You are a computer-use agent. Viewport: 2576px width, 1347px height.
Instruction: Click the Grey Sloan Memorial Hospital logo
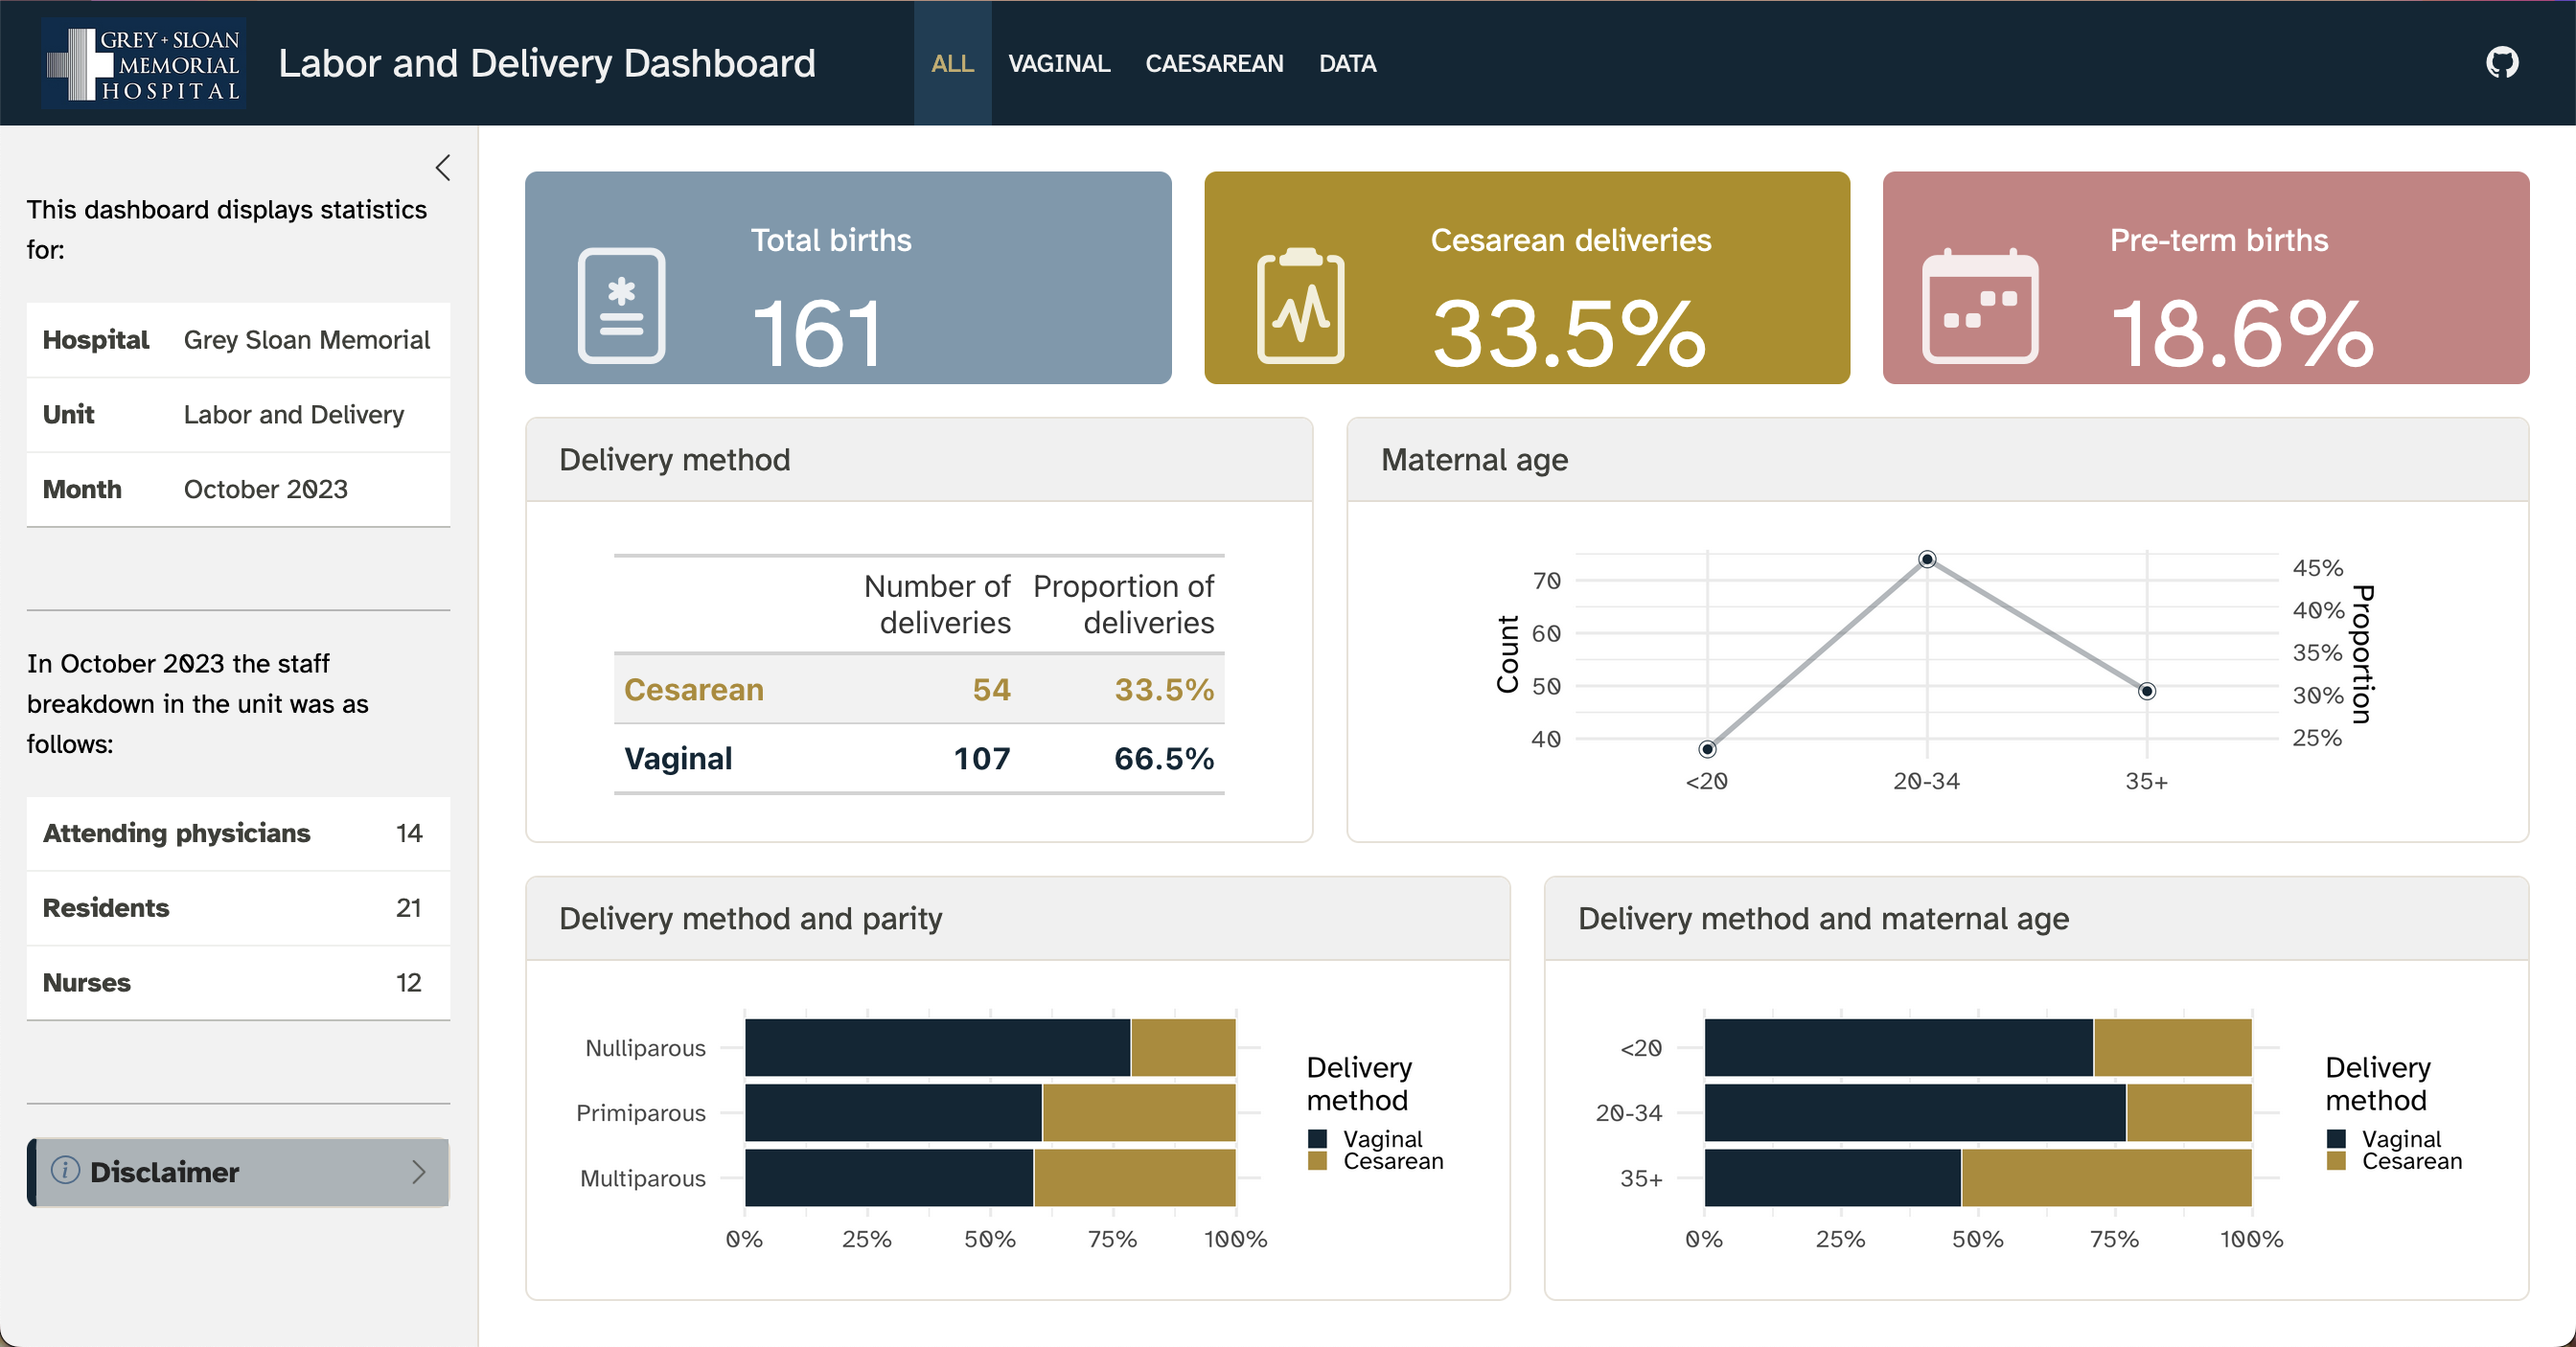point(143,63)
